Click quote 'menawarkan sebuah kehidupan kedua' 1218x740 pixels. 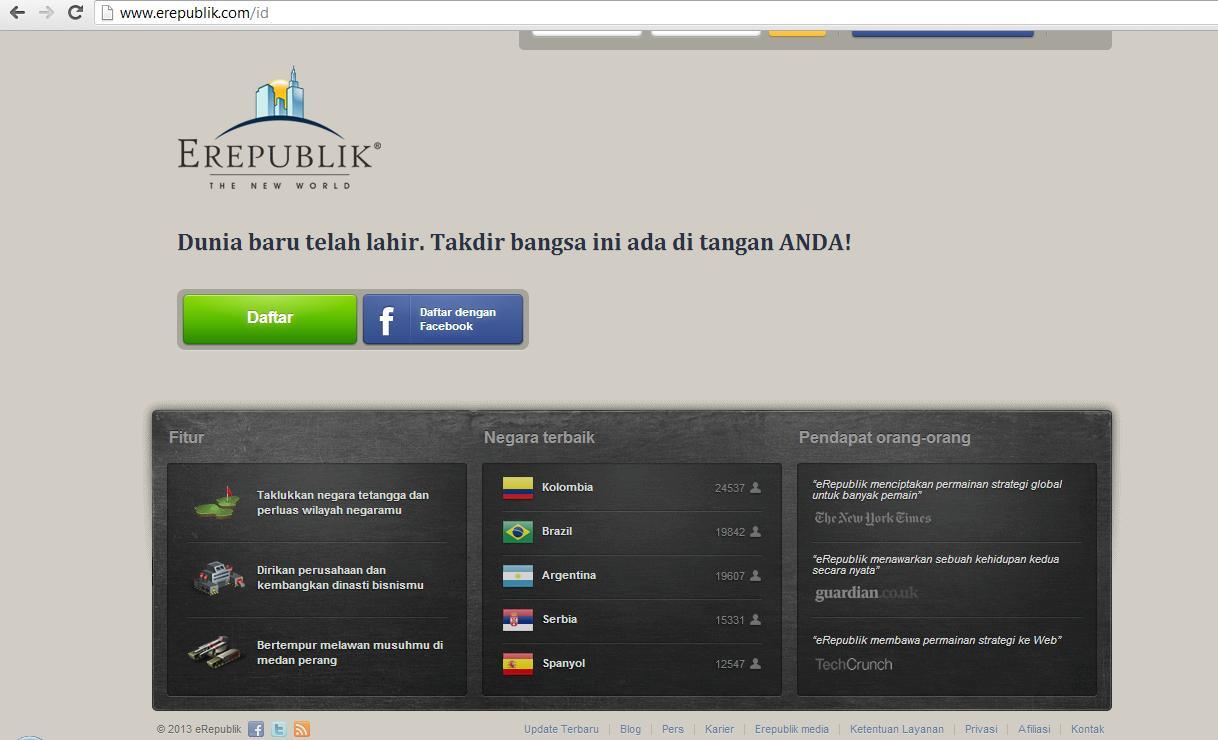pyautogui.click(x=935, y=564)
